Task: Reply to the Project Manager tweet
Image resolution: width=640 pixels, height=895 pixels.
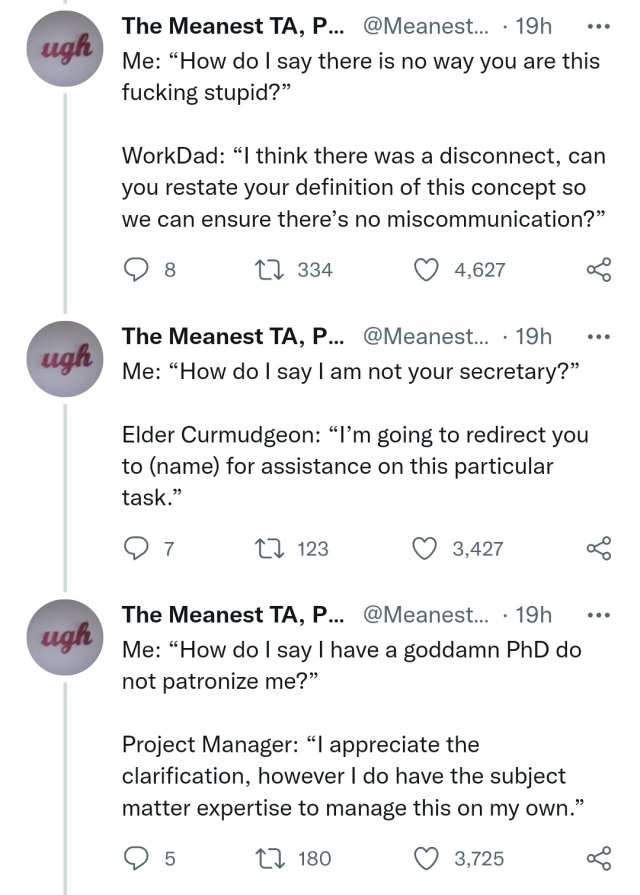Action: (x=139, y=858)
